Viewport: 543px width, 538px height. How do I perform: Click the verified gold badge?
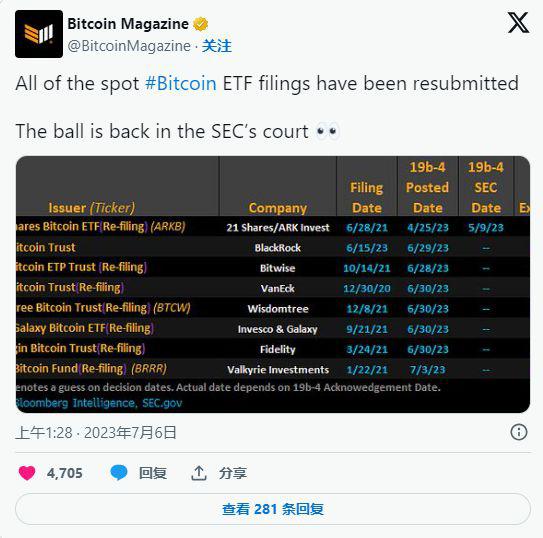201,24
